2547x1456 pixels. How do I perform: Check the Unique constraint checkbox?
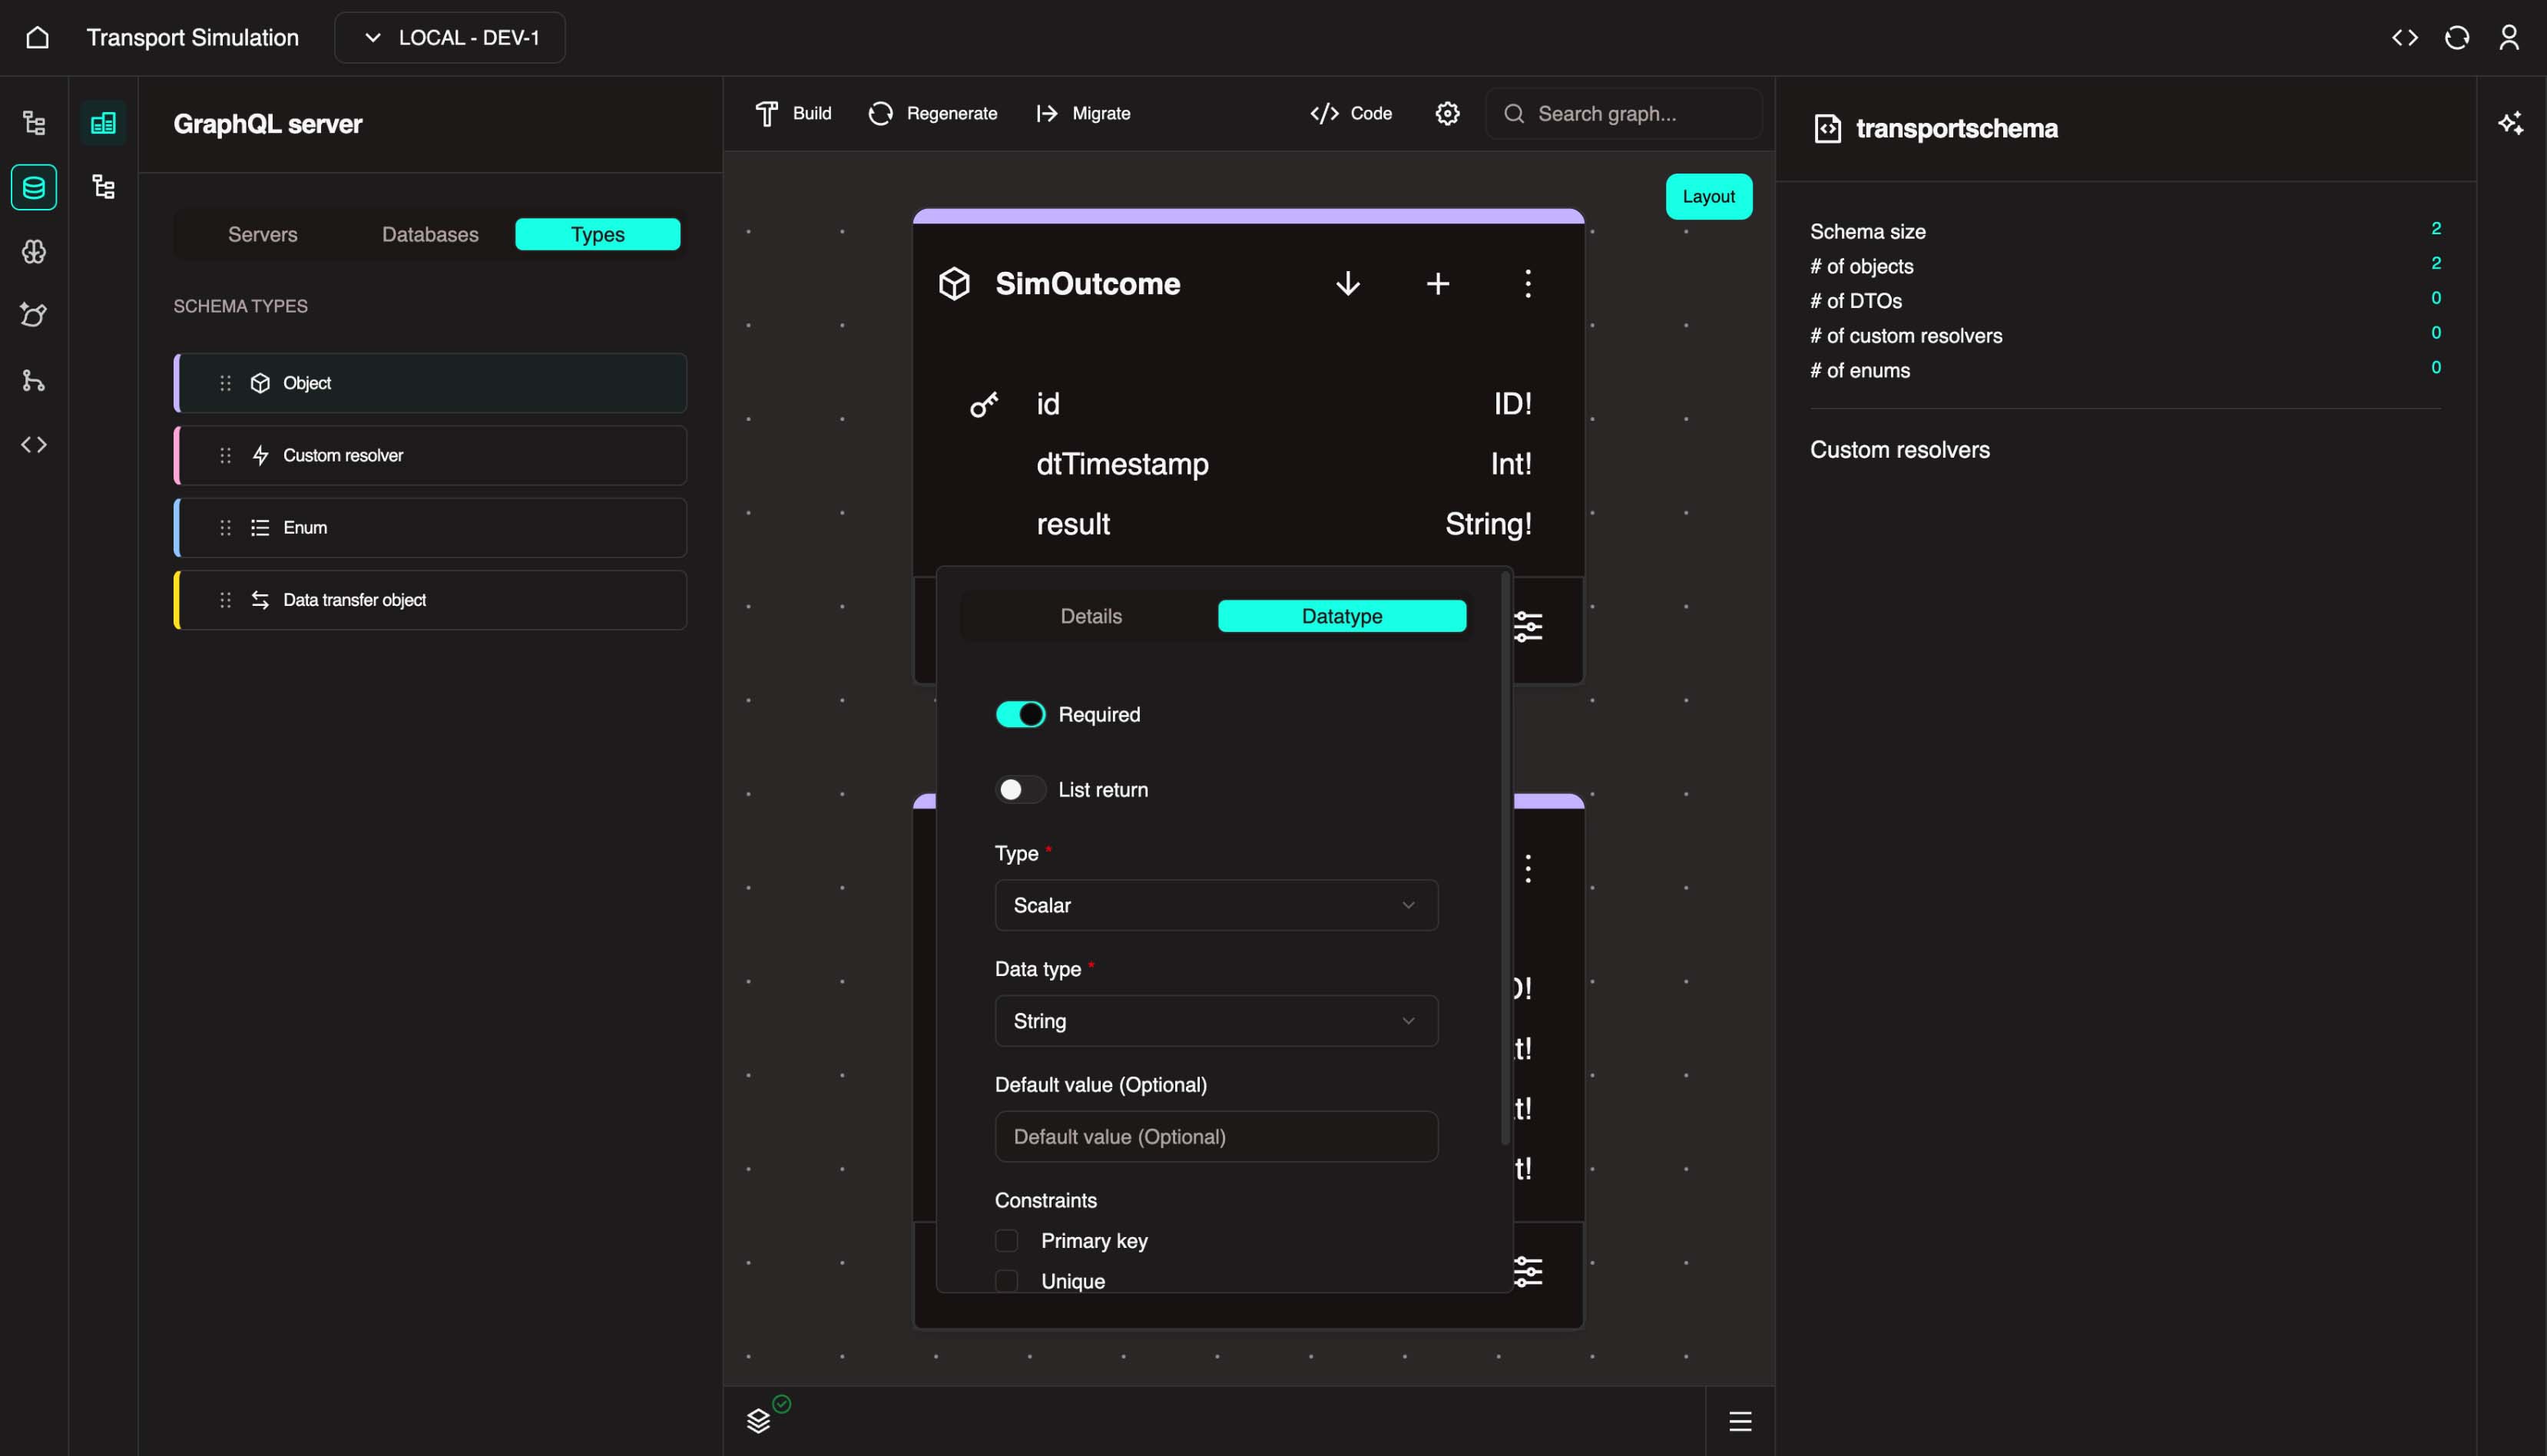[x=1006, y=1281]
